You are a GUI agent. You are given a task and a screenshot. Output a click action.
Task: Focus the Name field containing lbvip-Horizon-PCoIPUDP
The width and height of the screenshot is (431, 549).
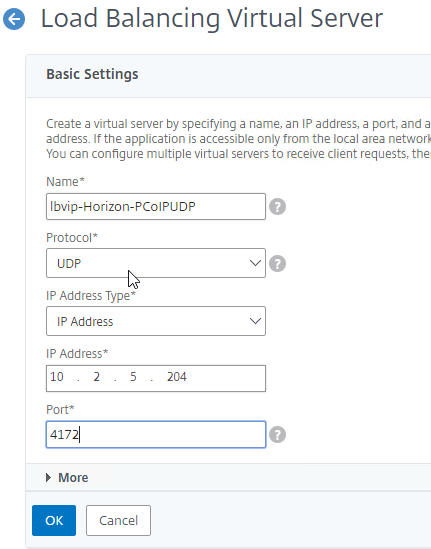click(x=156, y=207)
